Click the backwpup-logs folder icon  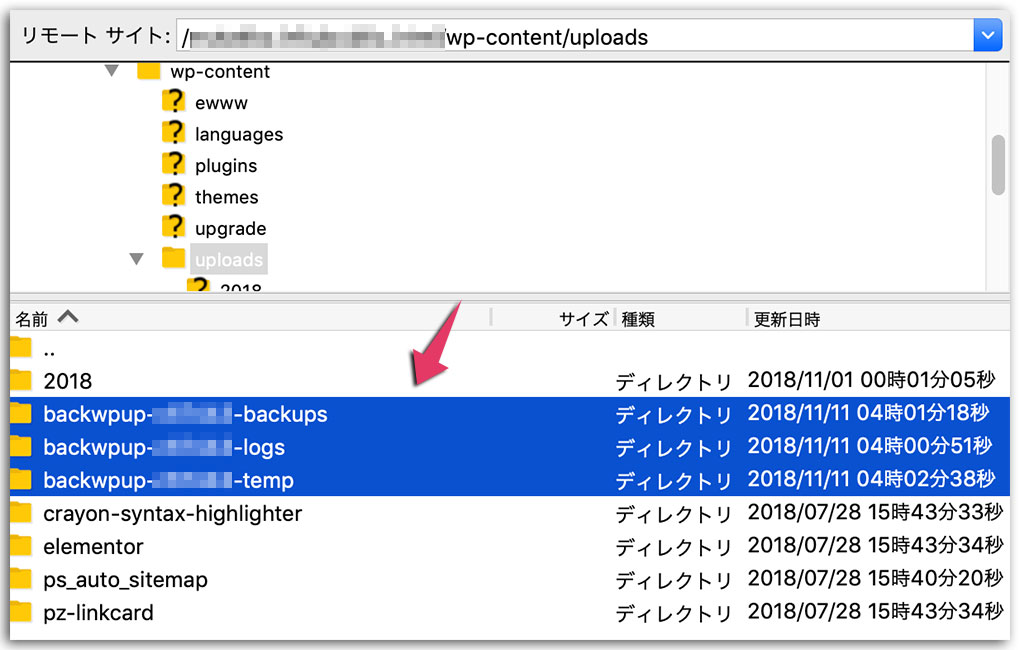[x=20, y=447]
